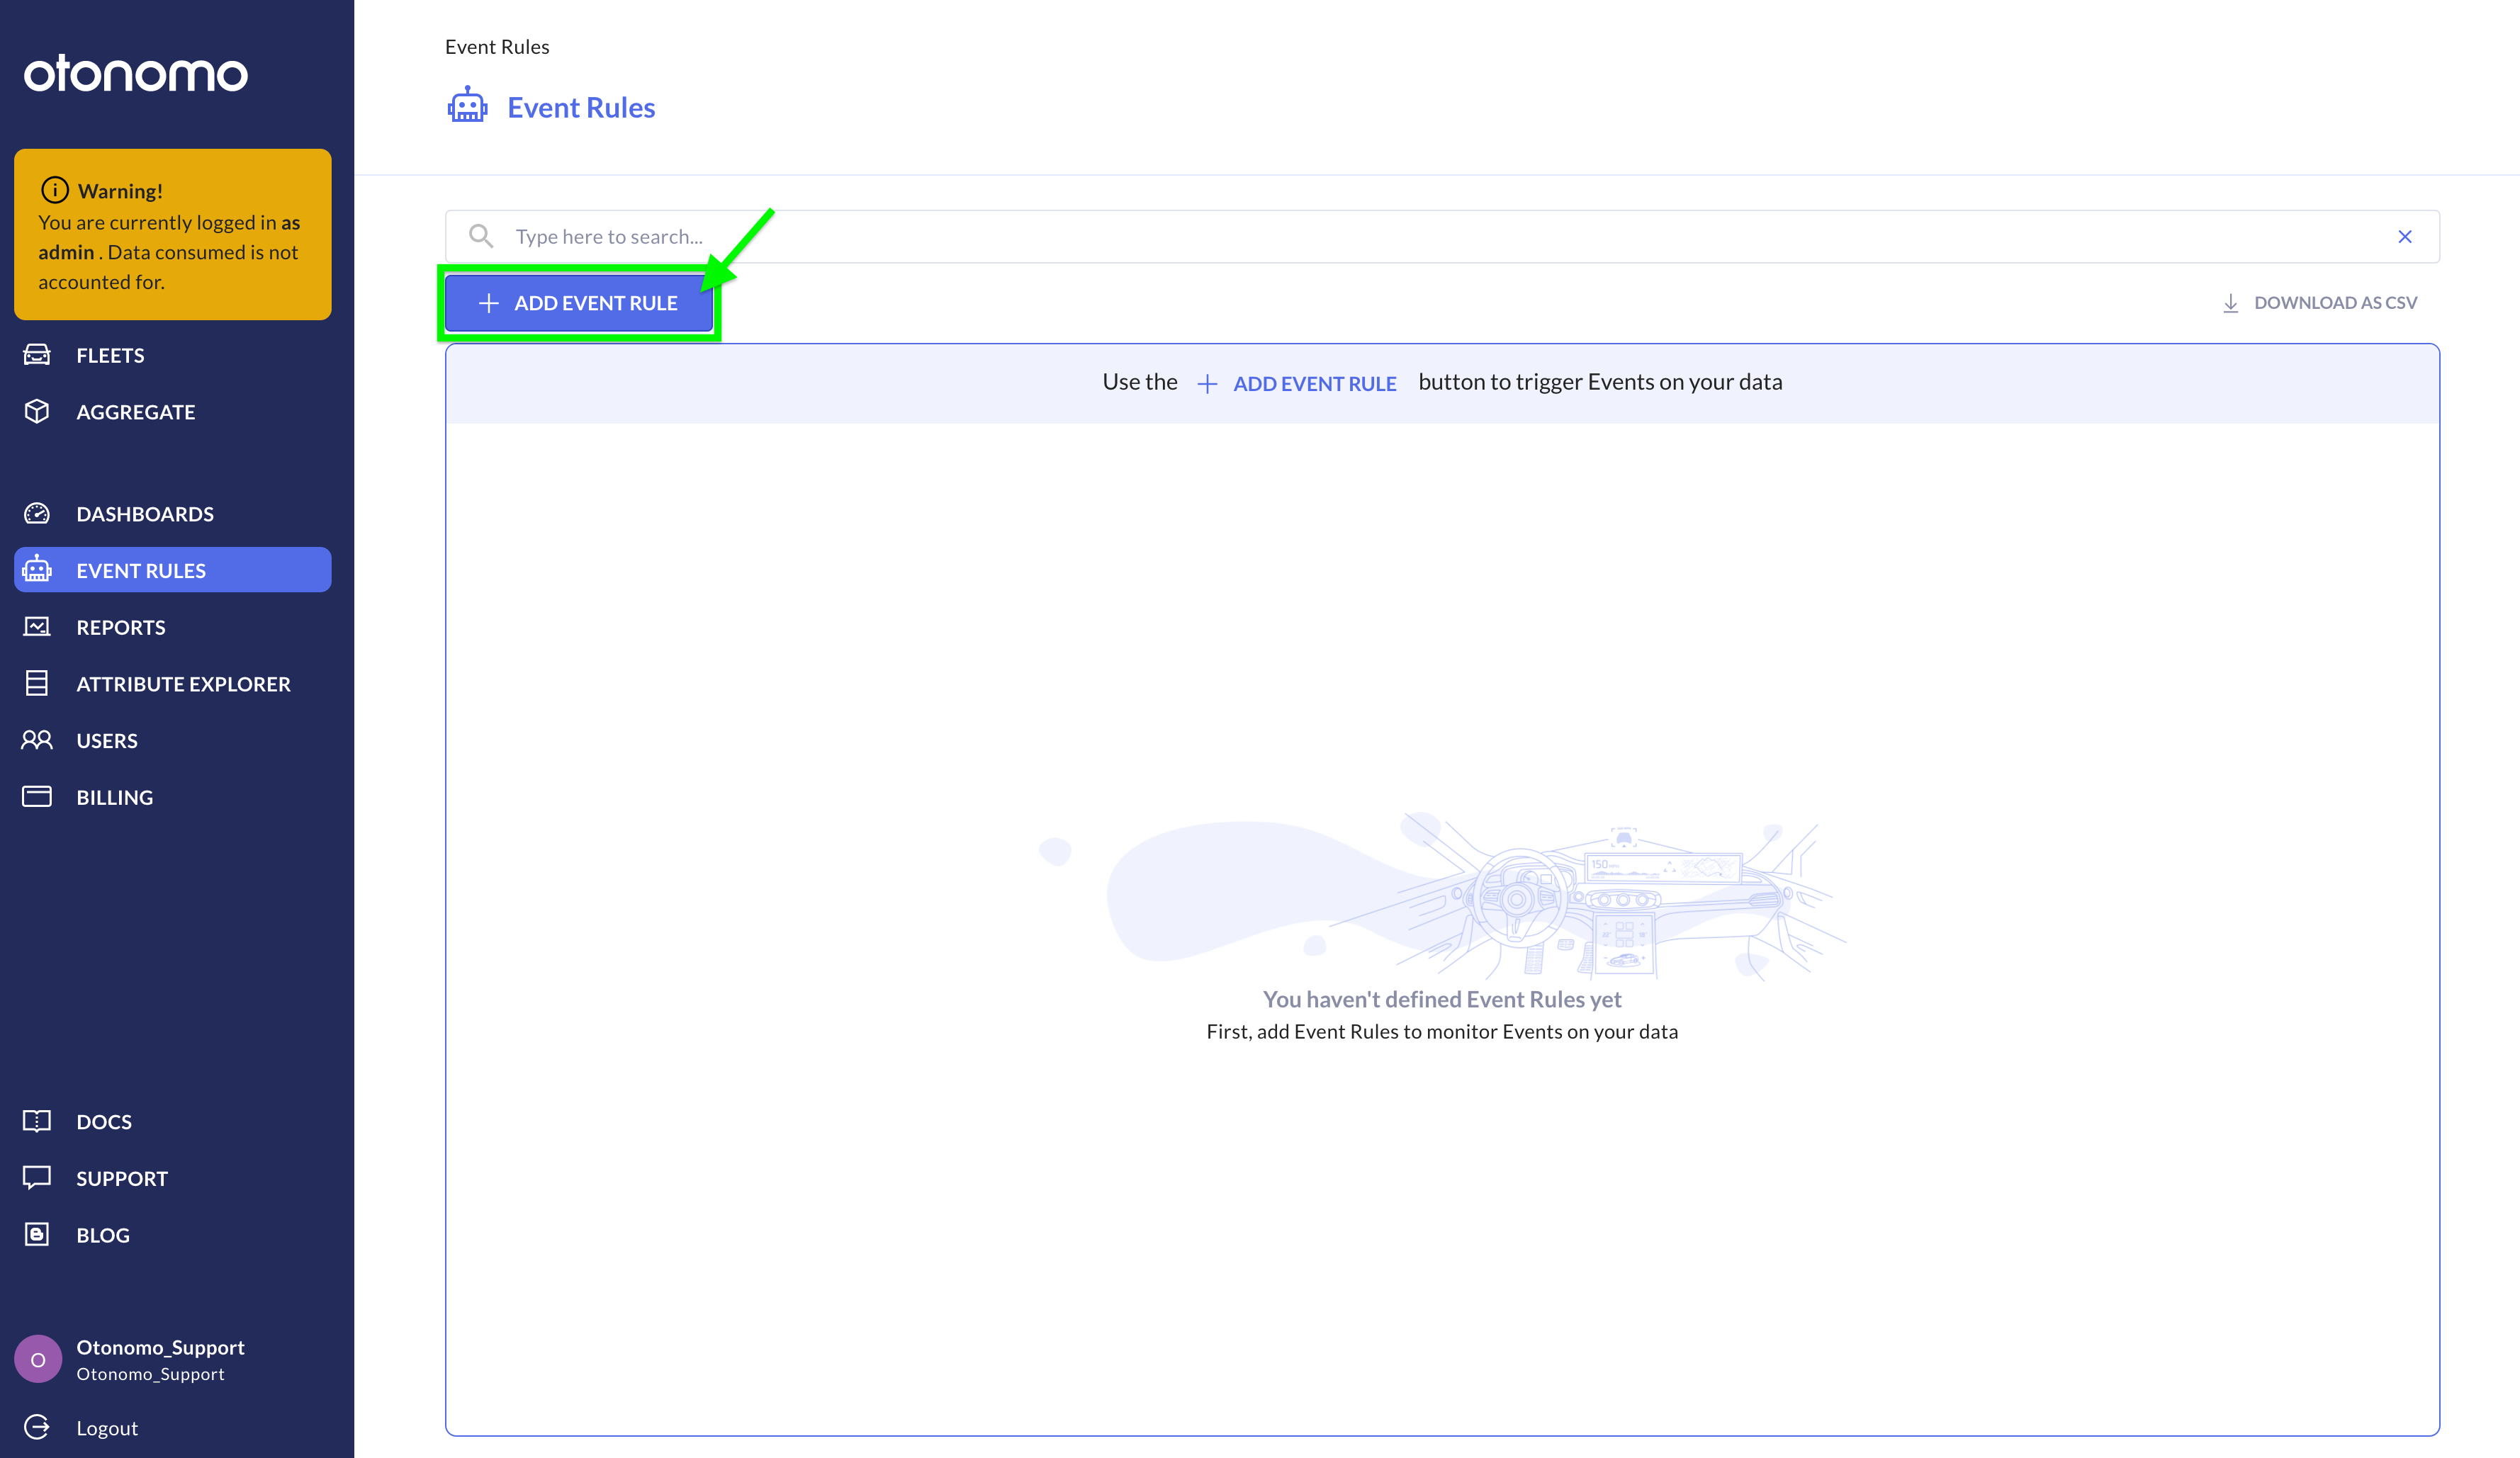Clear the search field with X

(x=2404, y=237)
